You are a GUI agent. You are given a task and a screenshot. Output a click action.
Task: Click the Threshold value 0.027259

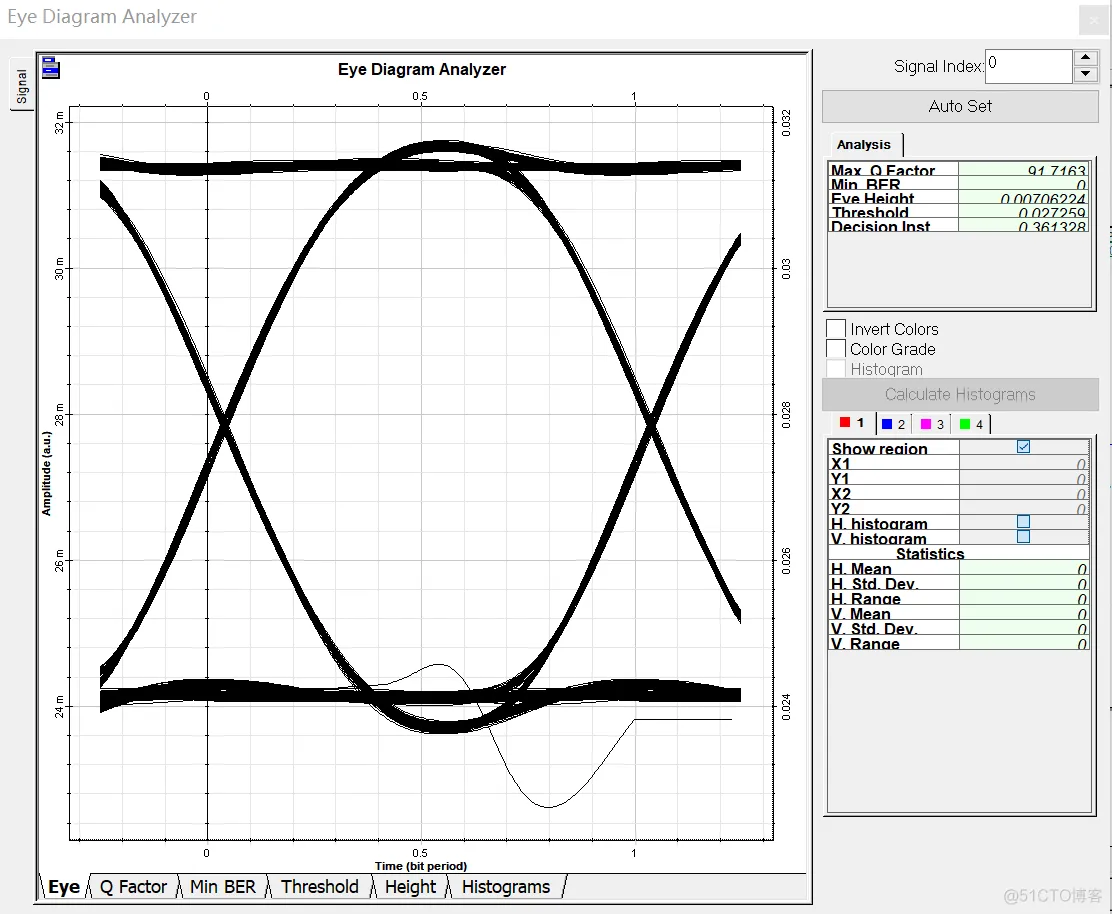click(x=1023, y=211)
